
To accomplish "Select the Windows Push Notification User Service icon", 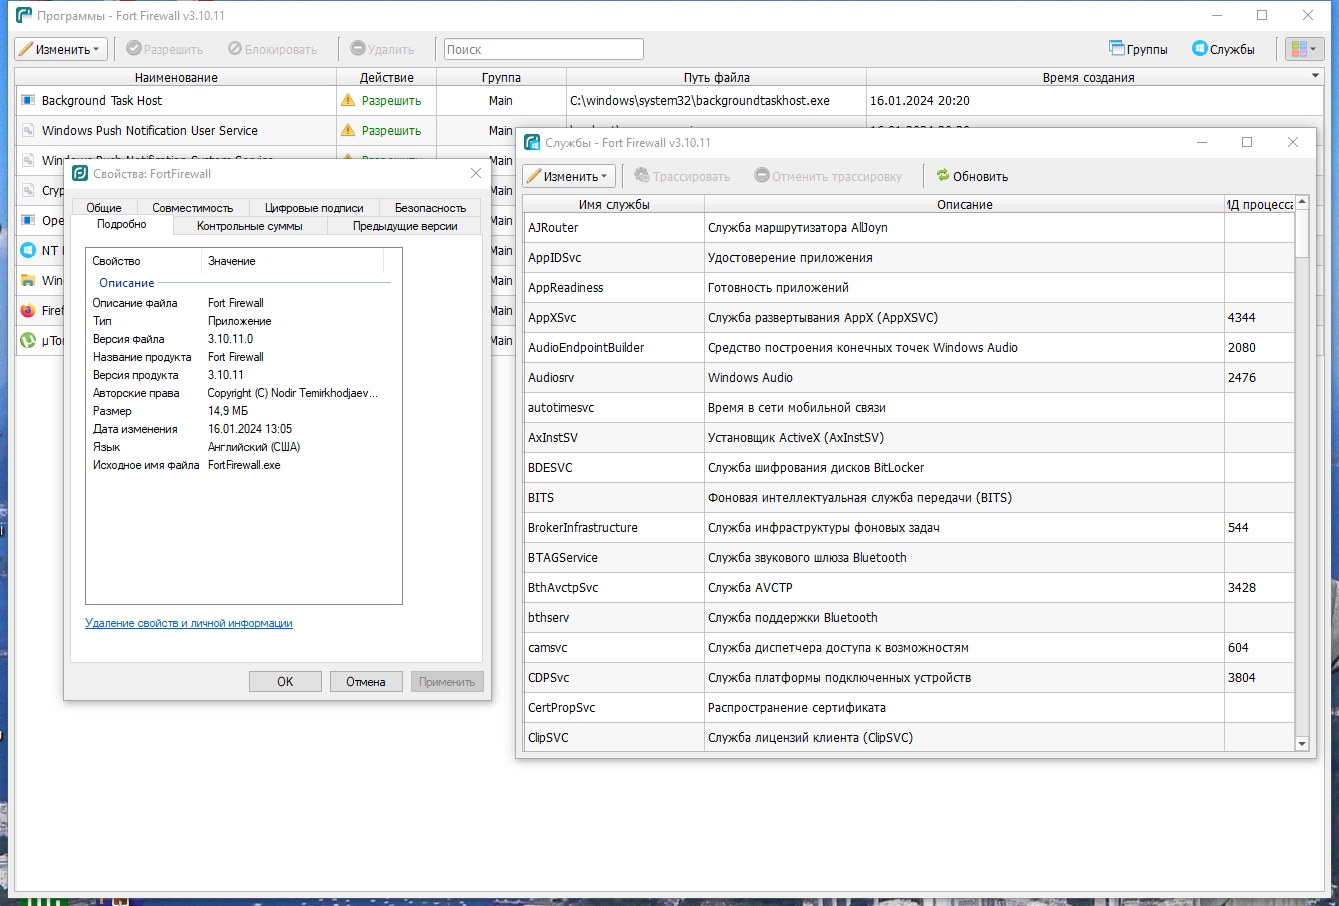I will [x=28, y=130].
